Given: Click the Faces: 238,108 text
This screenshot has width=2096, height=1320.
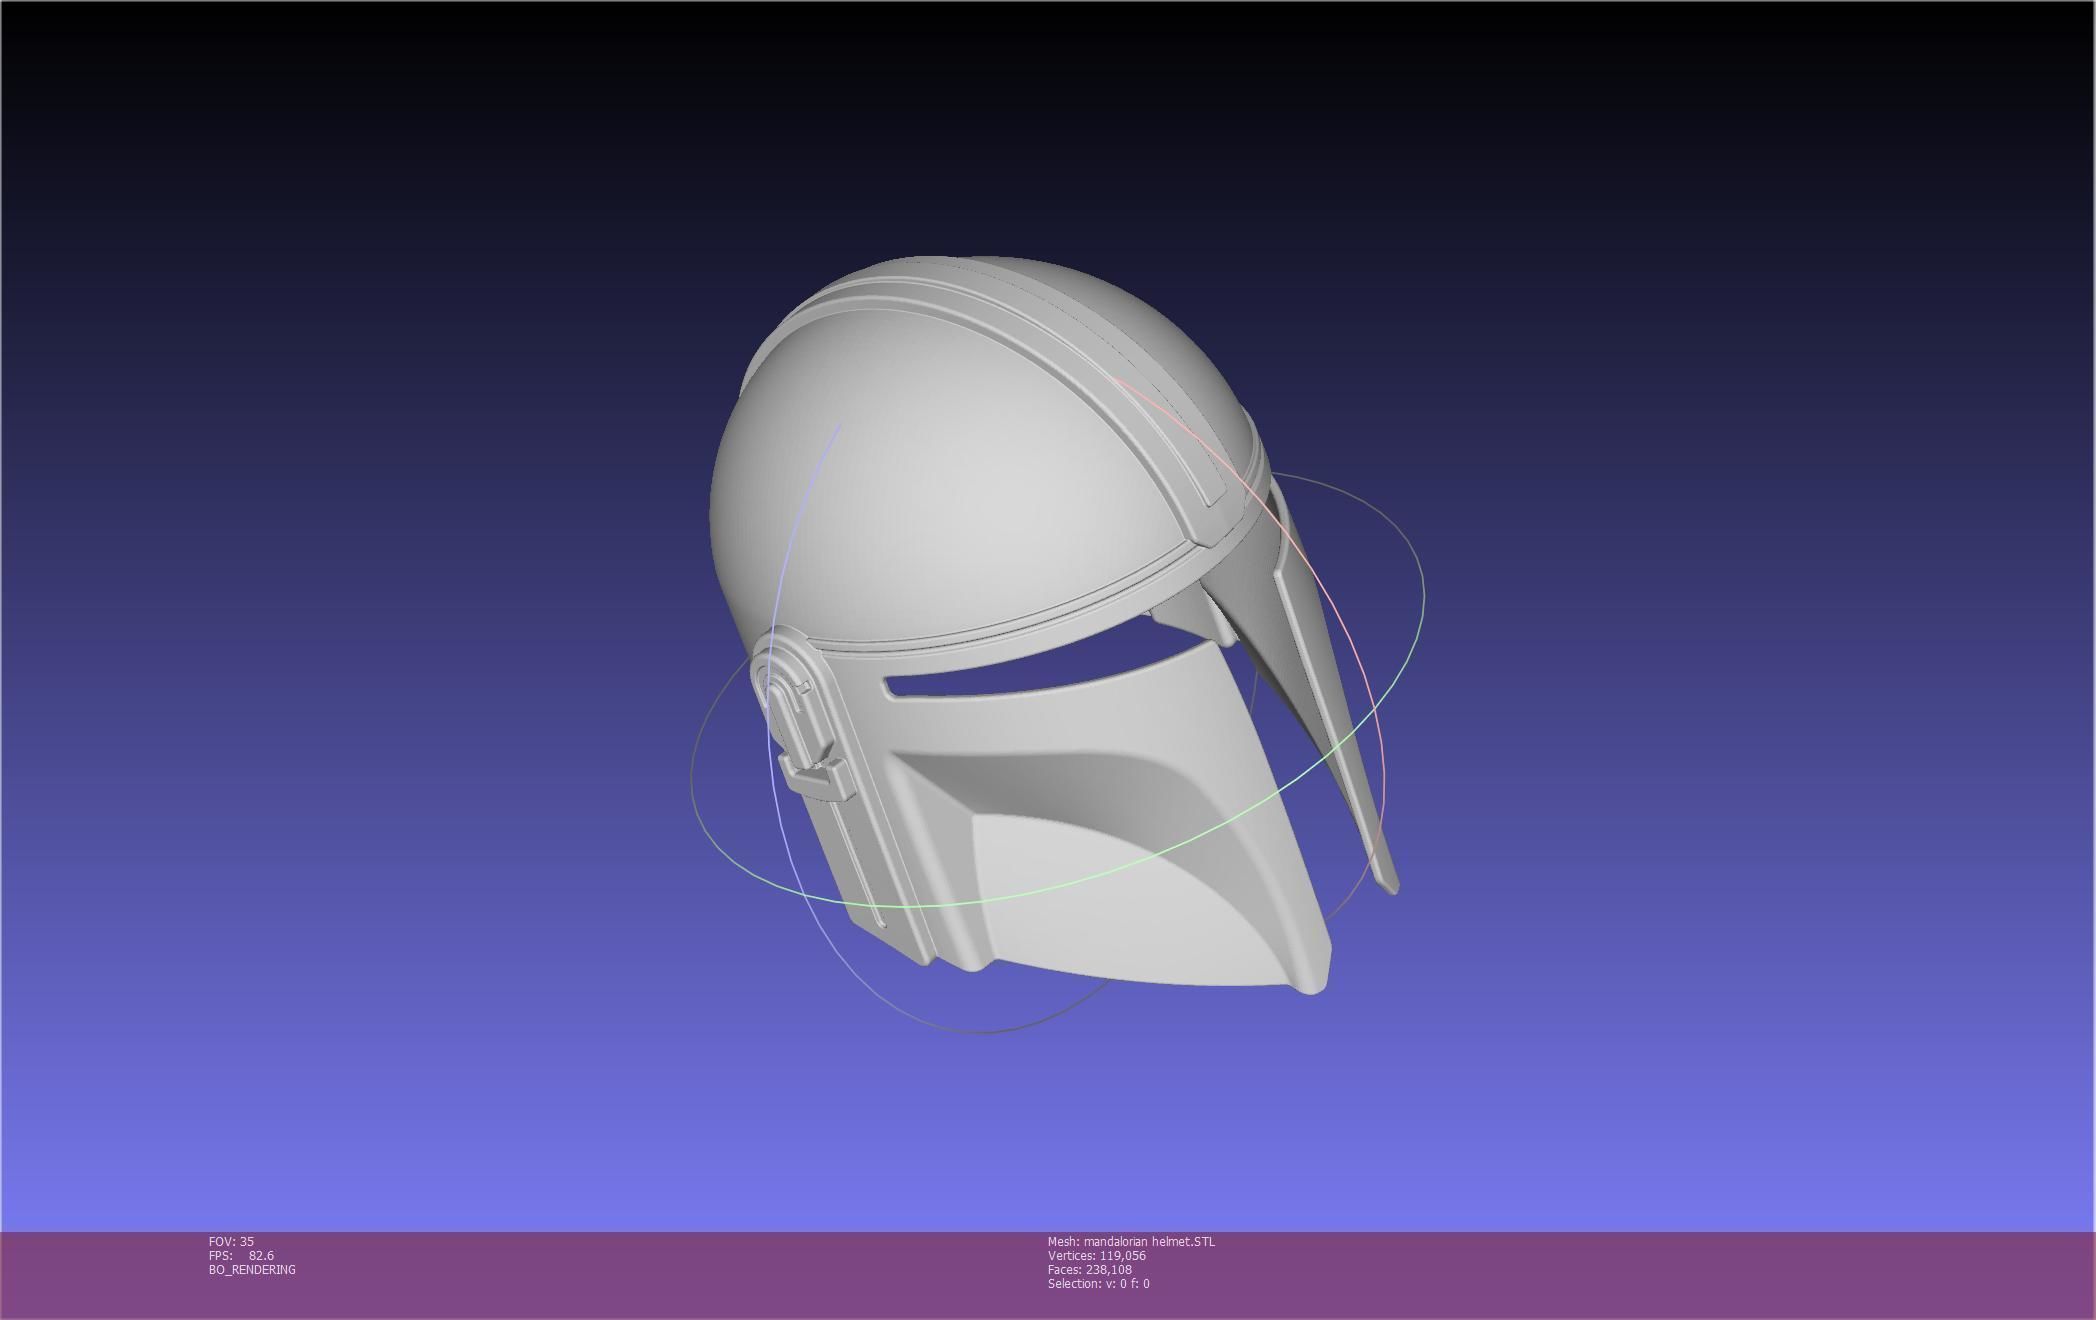Looking at the screenshot, I should point(1089,1269).
